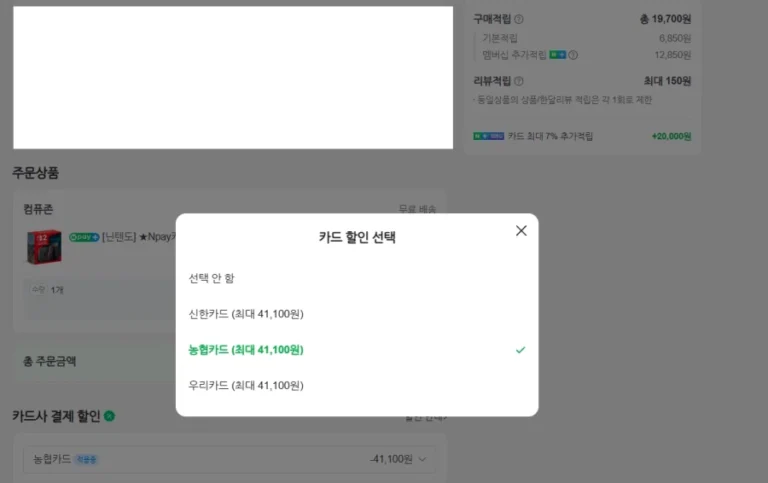
Task: Click the Npay plus badge on product
Action: (x=84, y=237)
